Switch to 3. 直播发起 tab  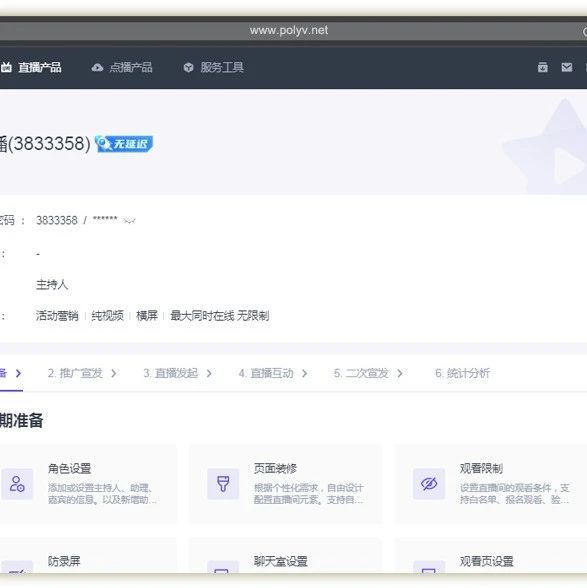170,373
